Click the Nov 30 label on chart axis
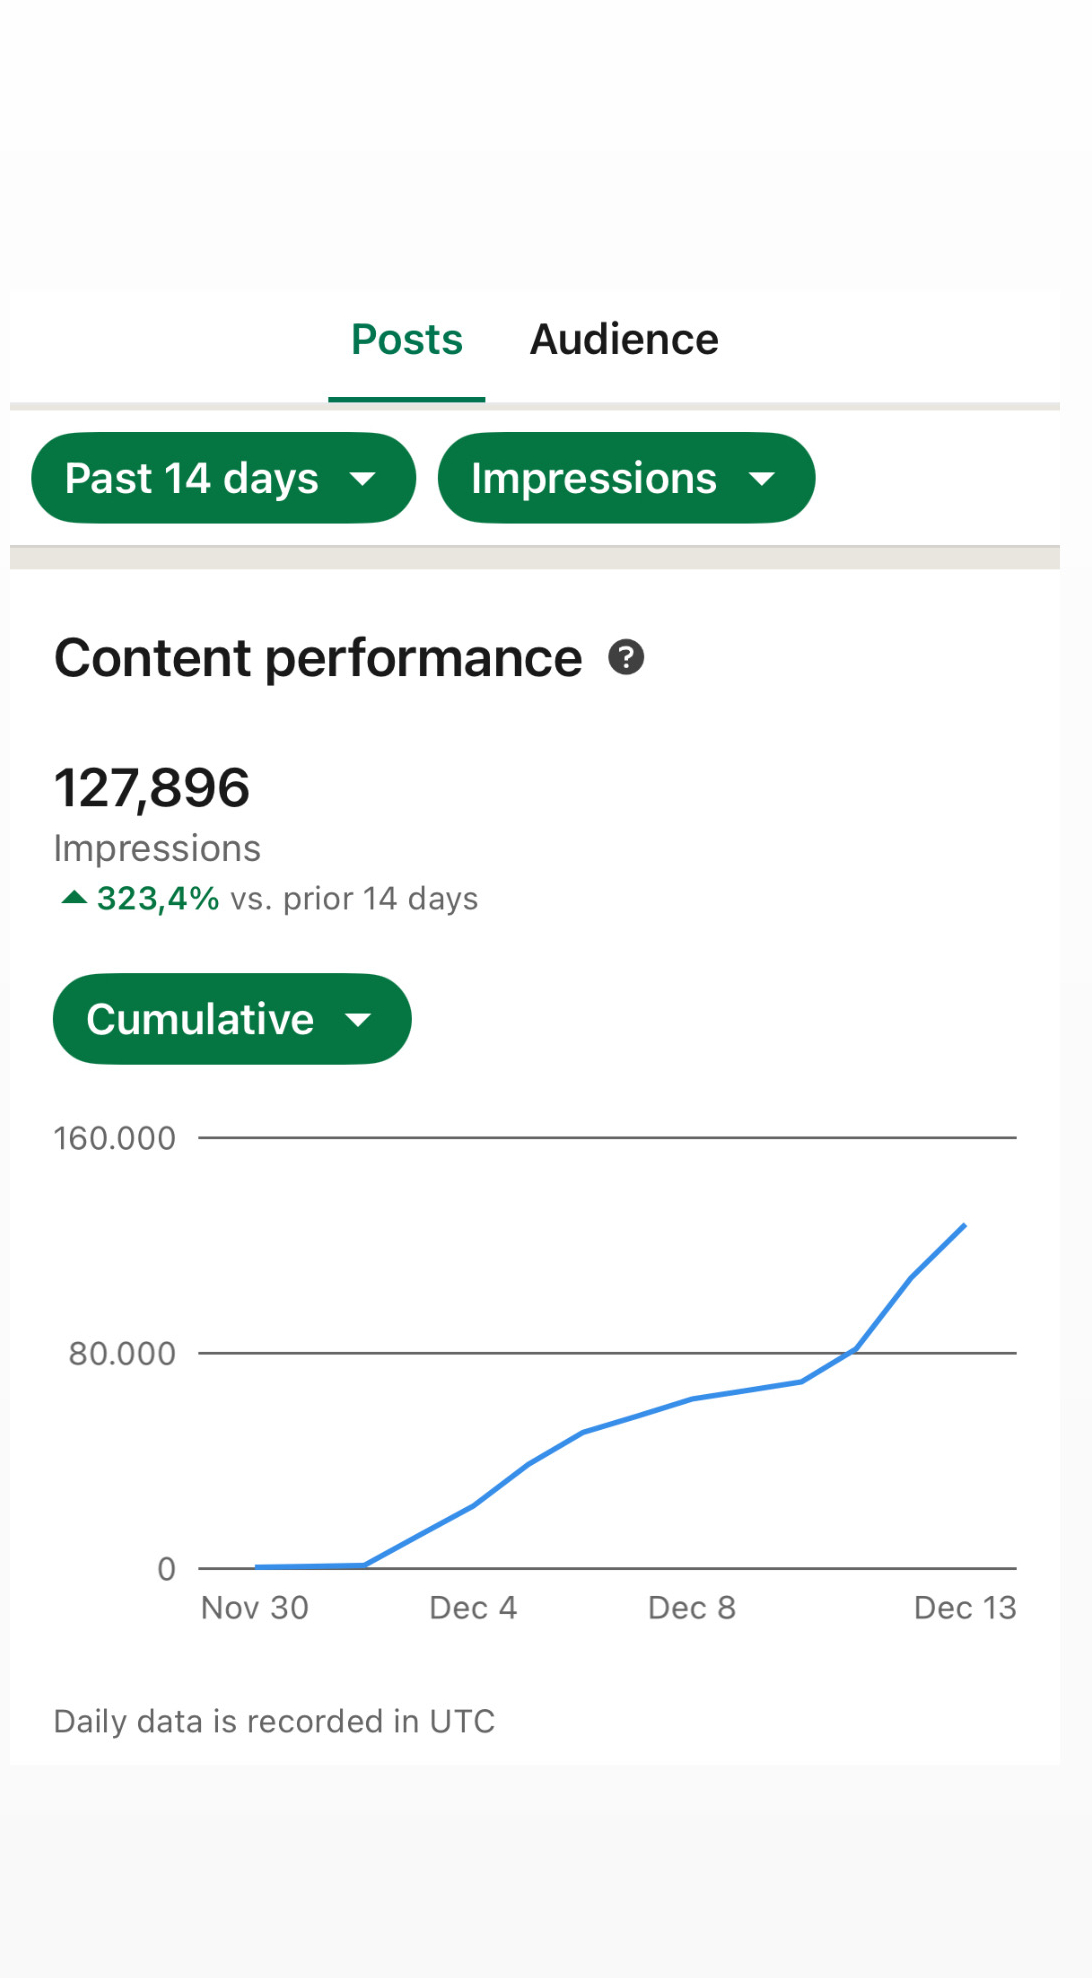 255,1608
